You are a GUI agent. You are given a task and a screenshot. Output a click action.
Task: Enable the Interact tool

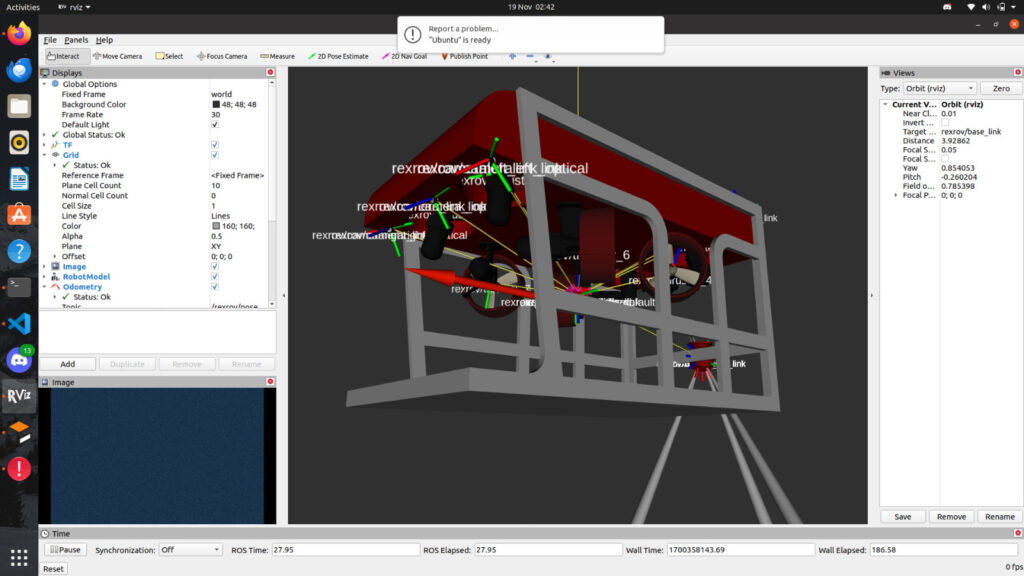pyautogui.click(x=68, y=56)
